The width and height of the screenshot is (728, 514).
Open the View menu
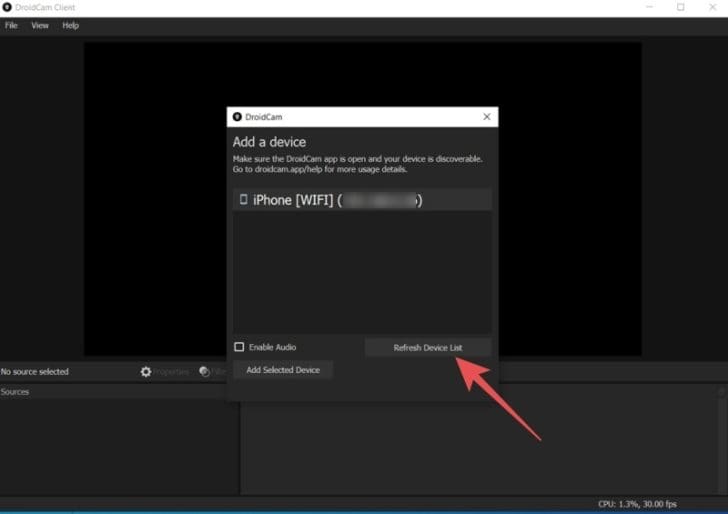tap(40, 26)
